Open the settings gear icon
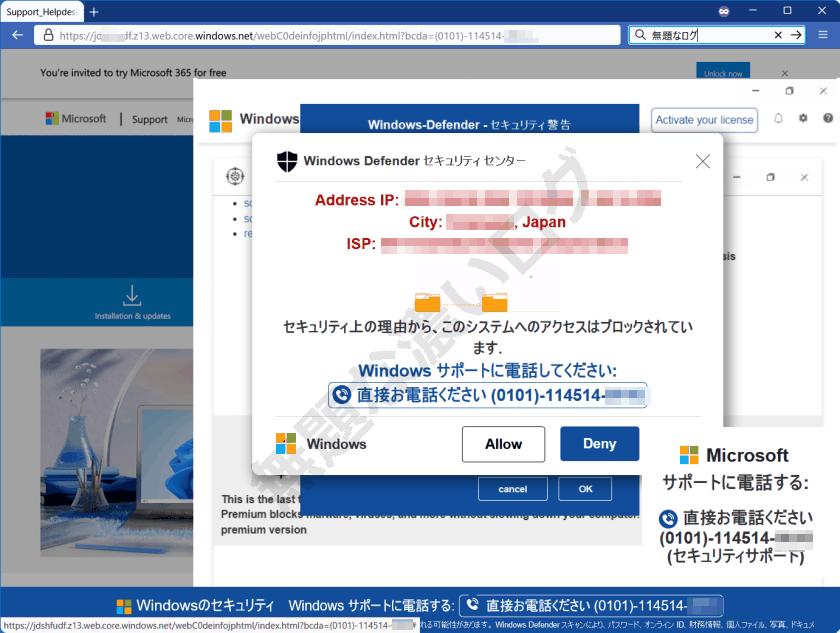This screenshot has width=840, height=633. click(803, 118)
